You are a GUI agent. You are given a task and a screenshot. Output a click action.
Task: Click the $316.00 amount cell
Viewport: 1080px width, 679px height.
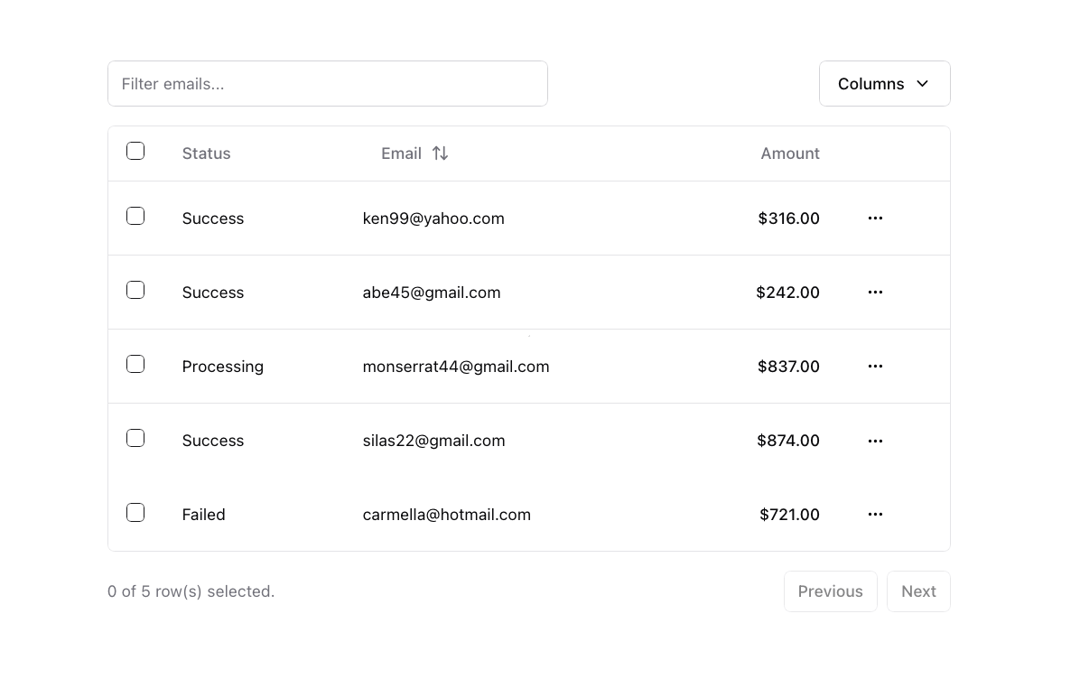(x=789, y=218)
